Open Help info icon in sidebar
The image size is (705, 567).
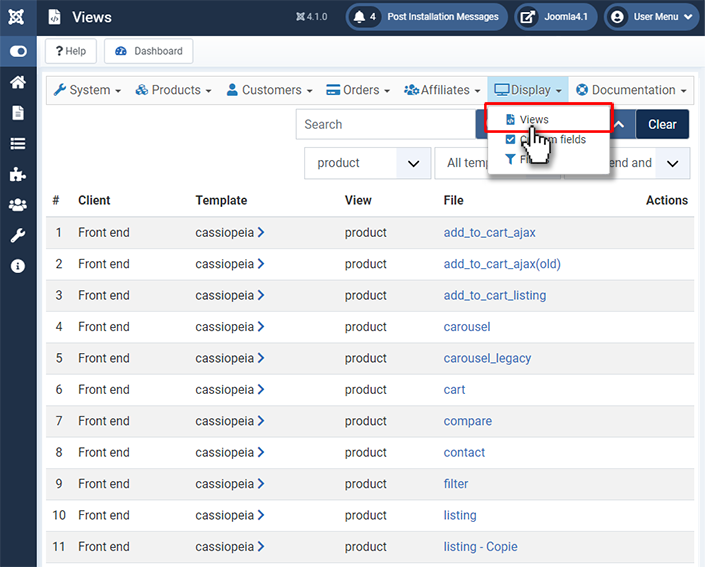click(18, 266)
